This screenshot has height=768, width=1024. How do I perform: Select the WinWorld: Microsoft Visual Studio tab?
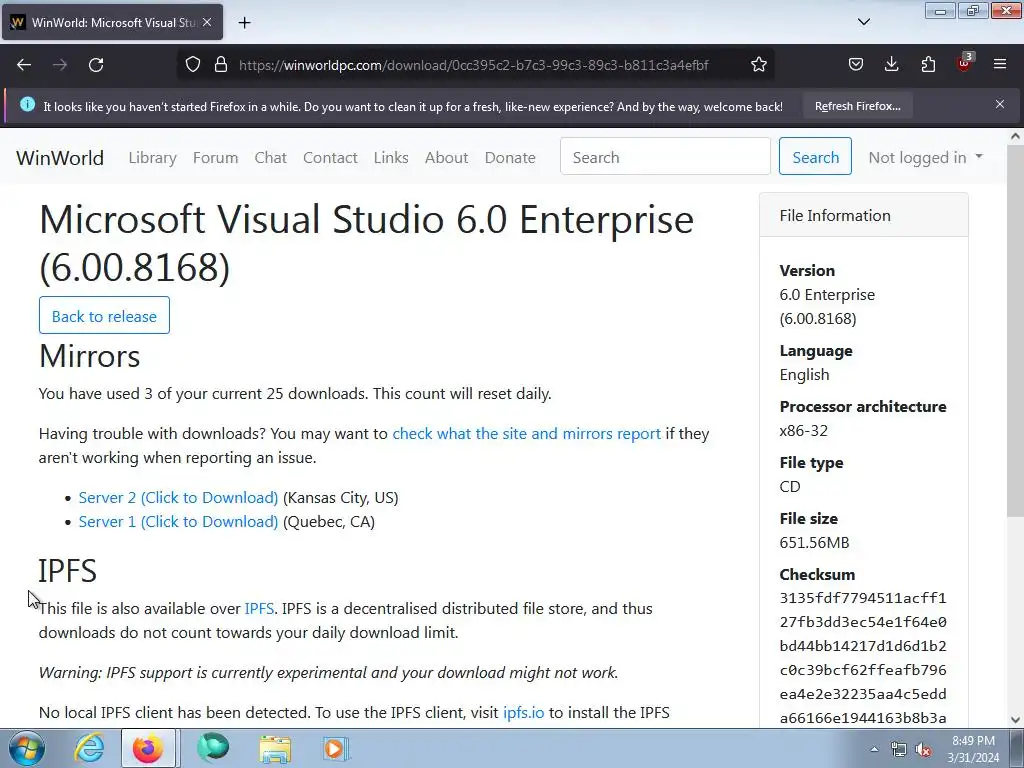pos(112,22)
